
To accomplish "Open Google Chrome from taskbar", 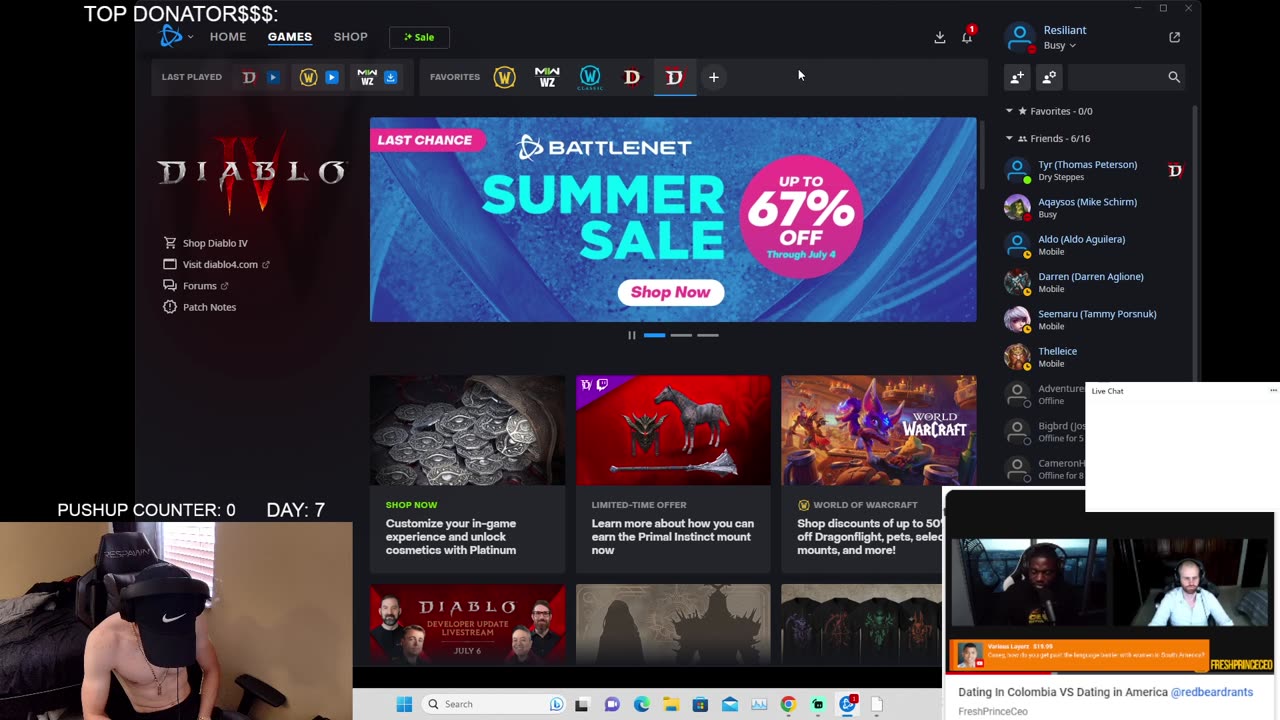I will pyautogui.click(x=788, y=704).
